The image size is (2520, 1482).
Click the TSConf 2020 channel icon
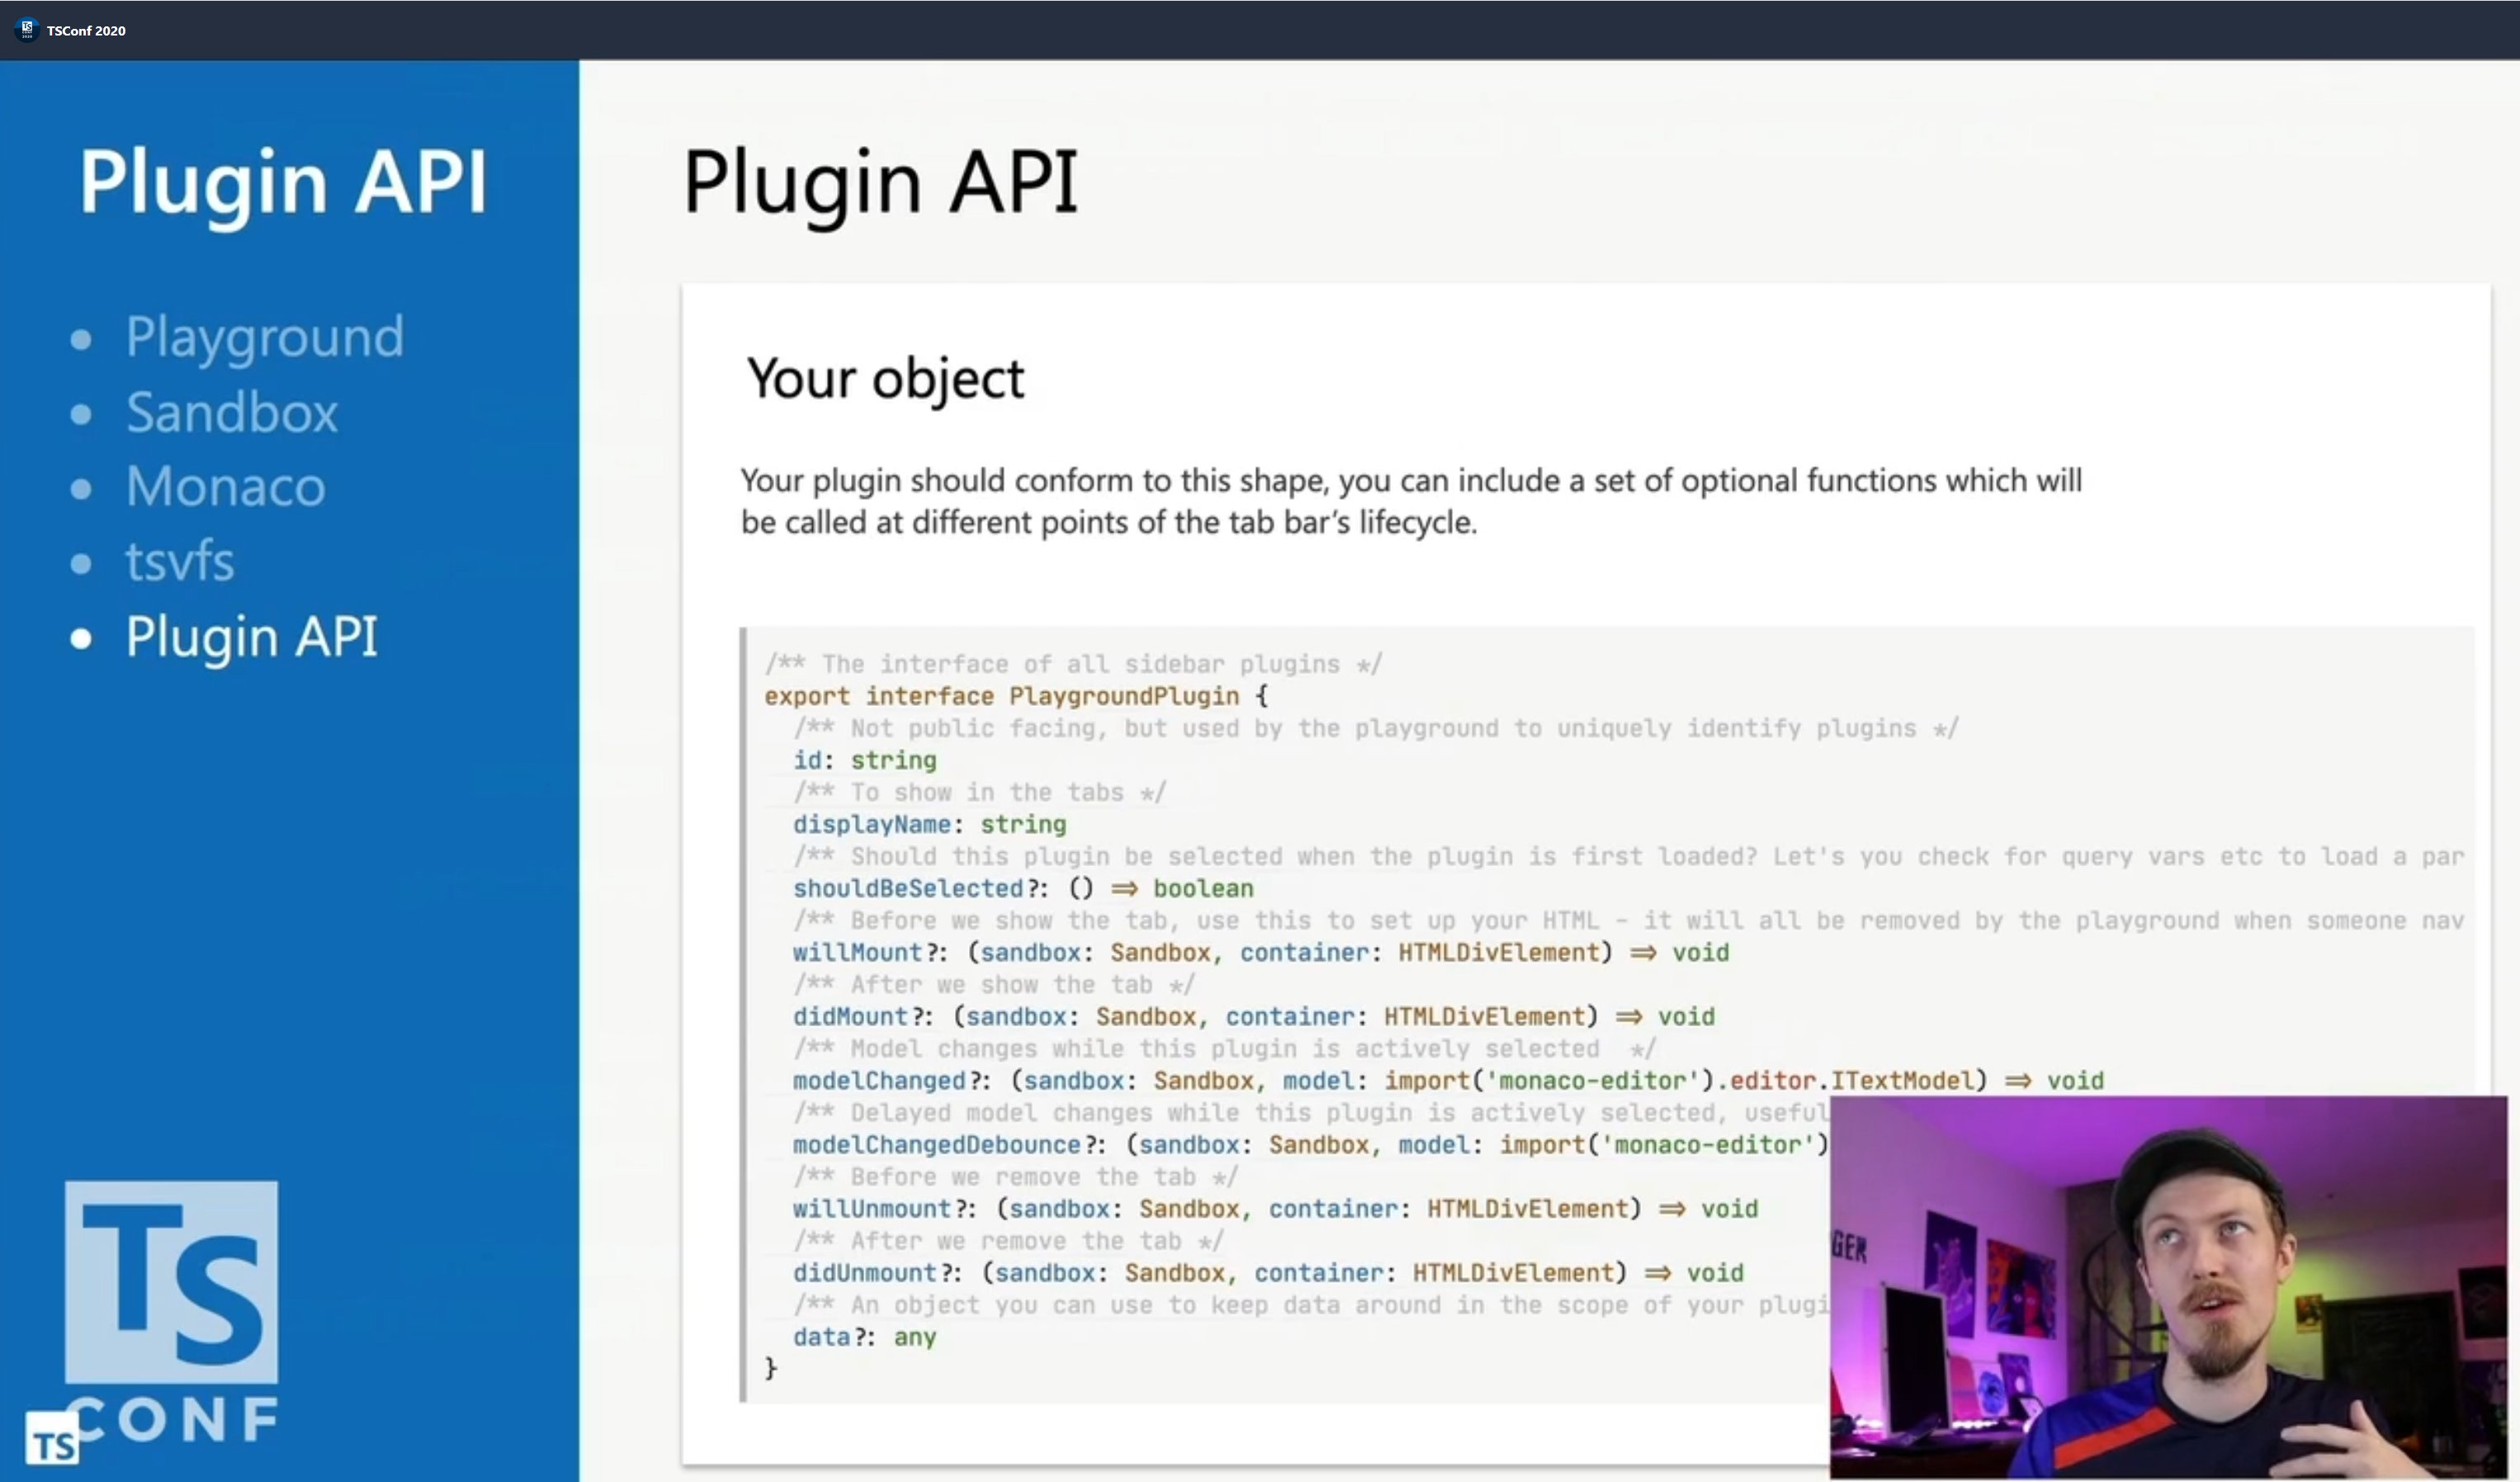27,30
